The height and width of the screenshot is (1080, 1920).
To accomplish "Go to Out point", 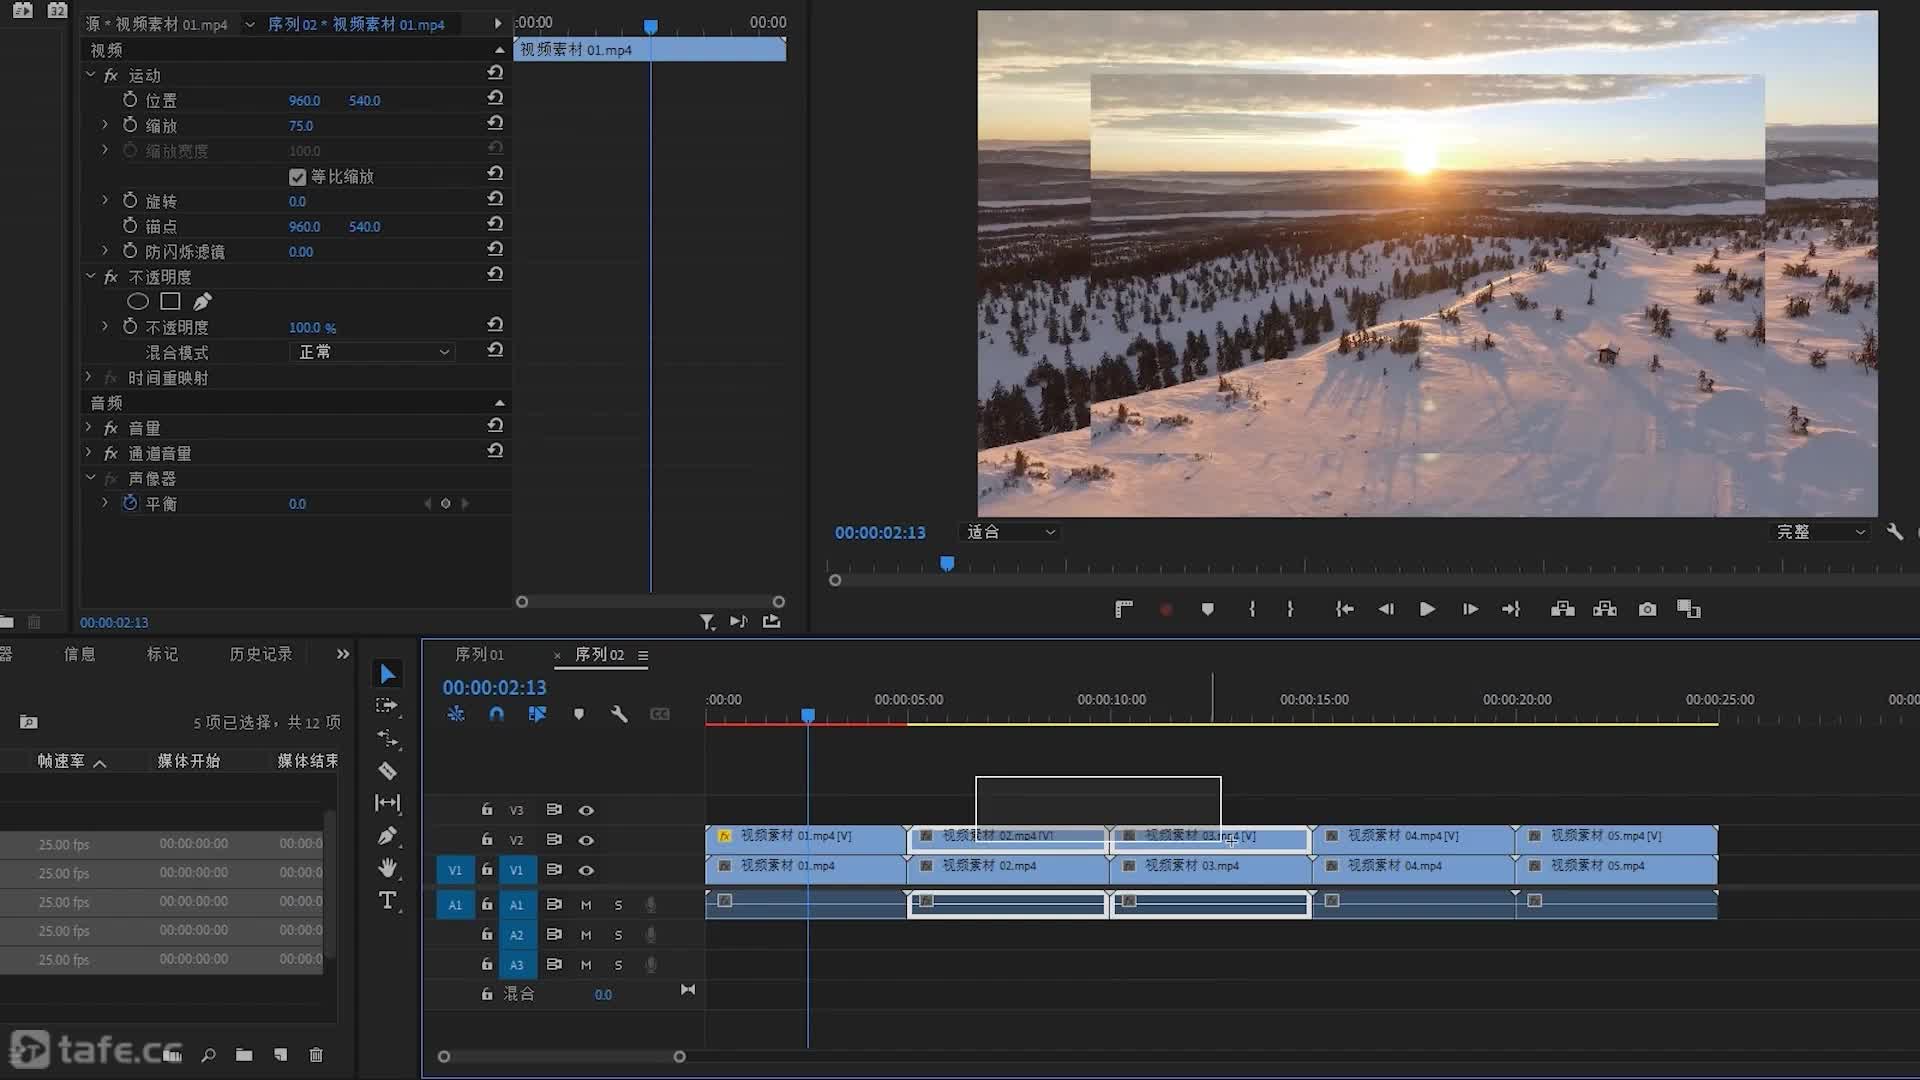I will [1511, 609].
